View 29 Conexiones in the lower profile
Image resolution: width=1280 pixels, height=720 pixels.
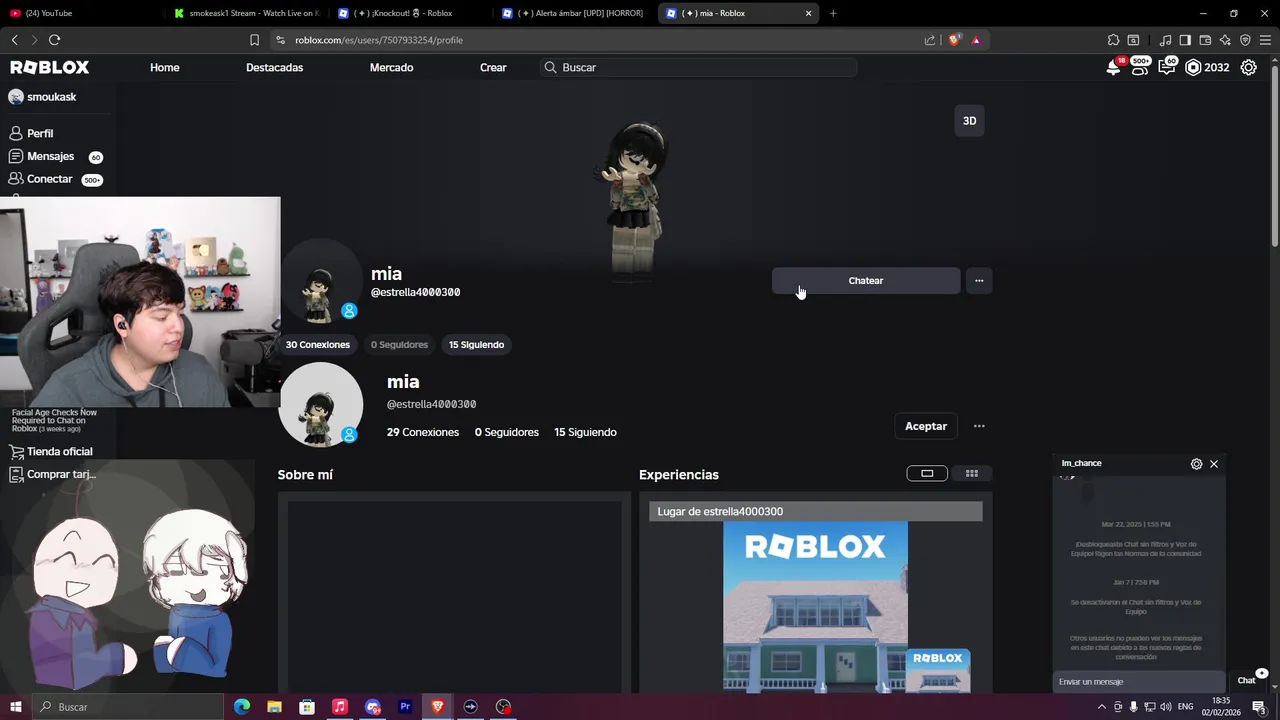pyautogui.click(x=423, y=432)
